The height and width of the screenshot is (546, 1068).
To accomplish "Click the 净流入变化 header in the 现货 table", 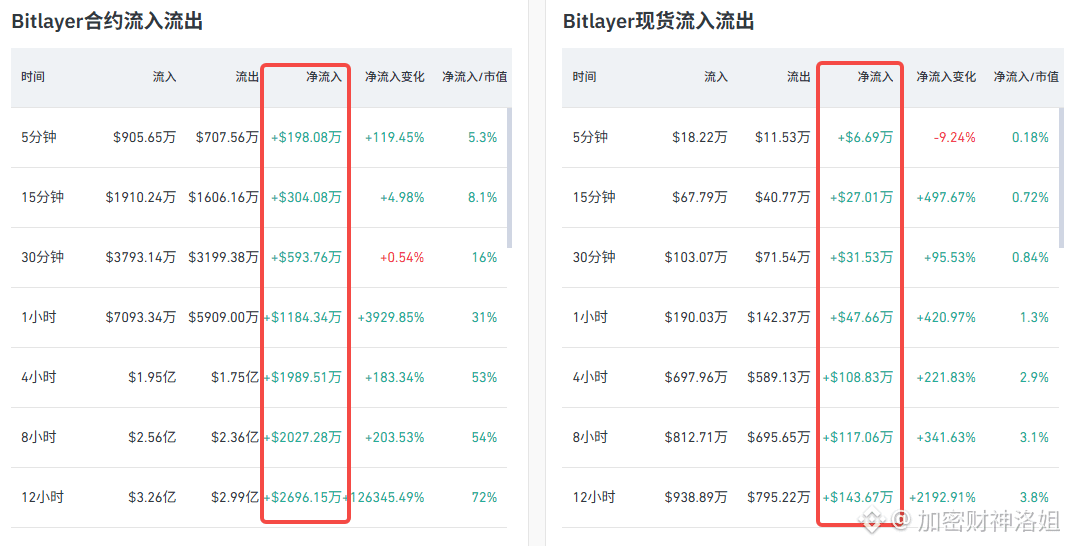I will [x=946, y=77].
